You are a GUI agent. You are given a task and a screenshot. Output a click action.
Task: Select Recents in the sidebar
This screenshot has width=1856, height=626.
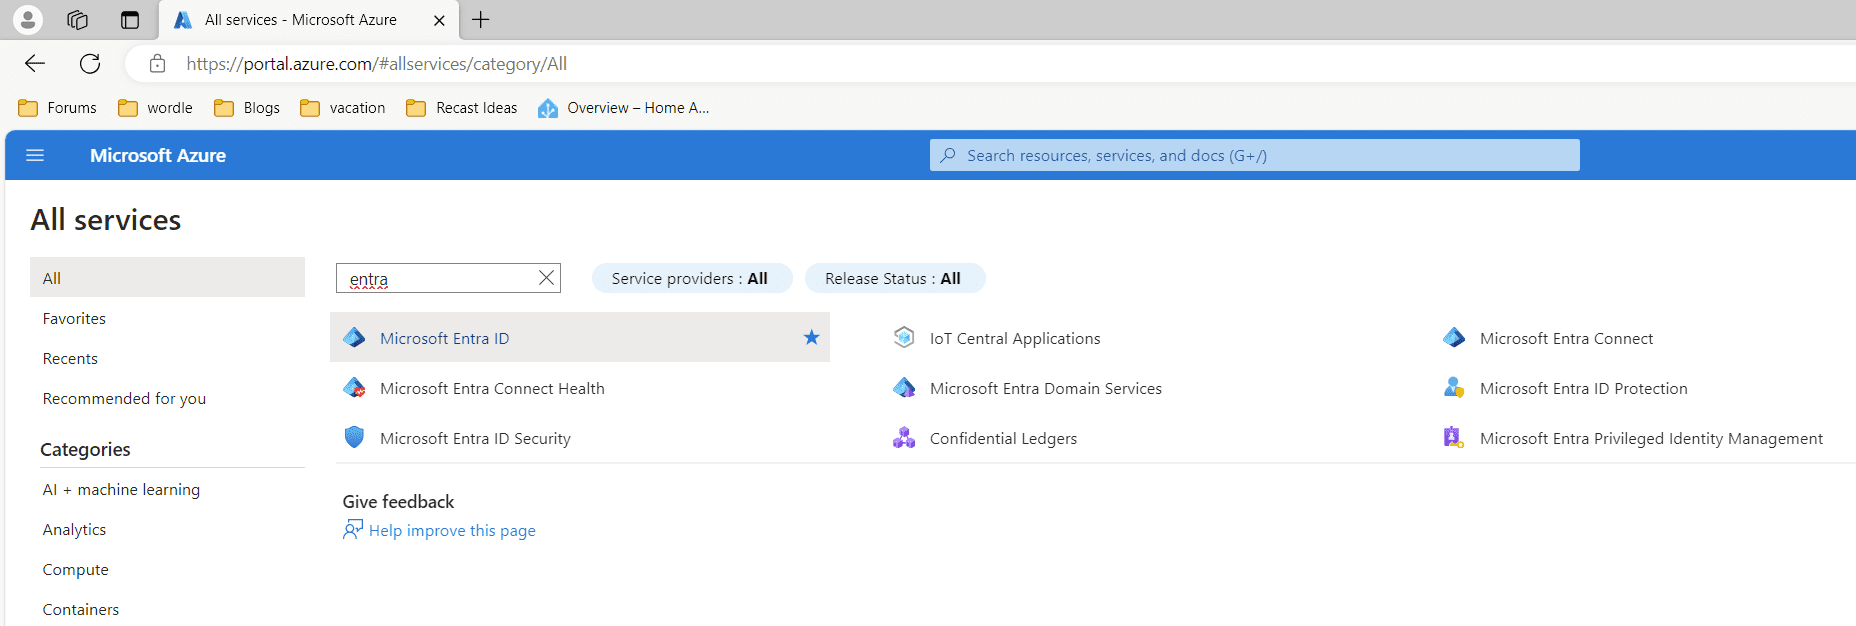(x=70, y=358)
